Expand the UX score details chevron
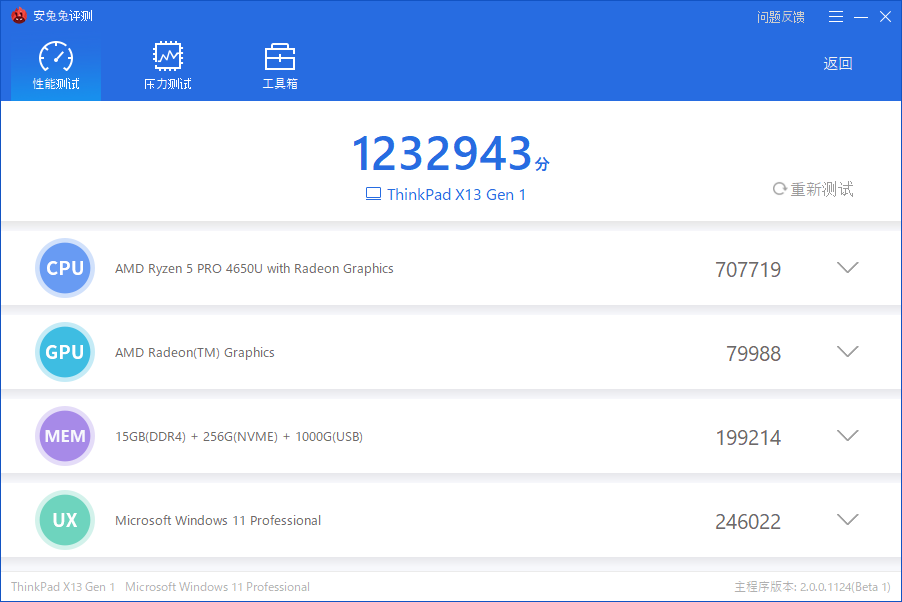This screenshot has width=902, height=602. coord(847,520)
